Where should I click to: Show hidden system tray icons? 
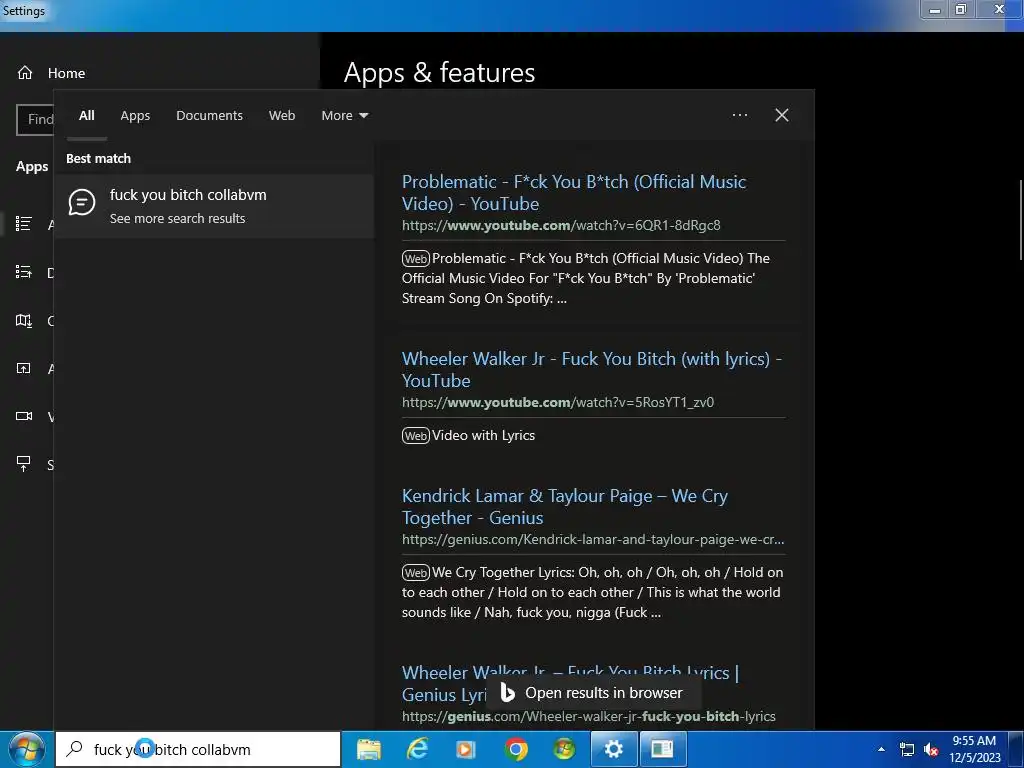pos(881,749)
